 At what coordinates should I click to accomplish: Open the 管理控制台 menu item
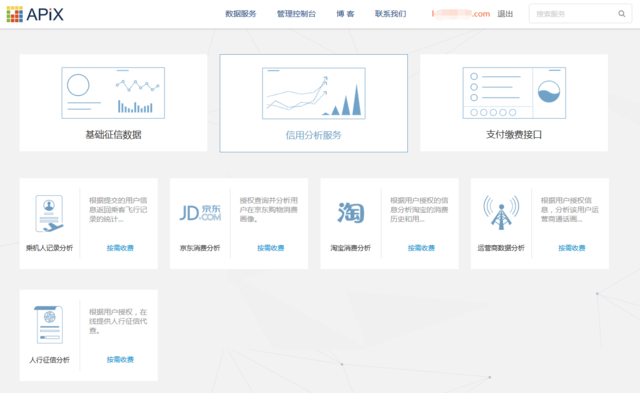[296, 14]
